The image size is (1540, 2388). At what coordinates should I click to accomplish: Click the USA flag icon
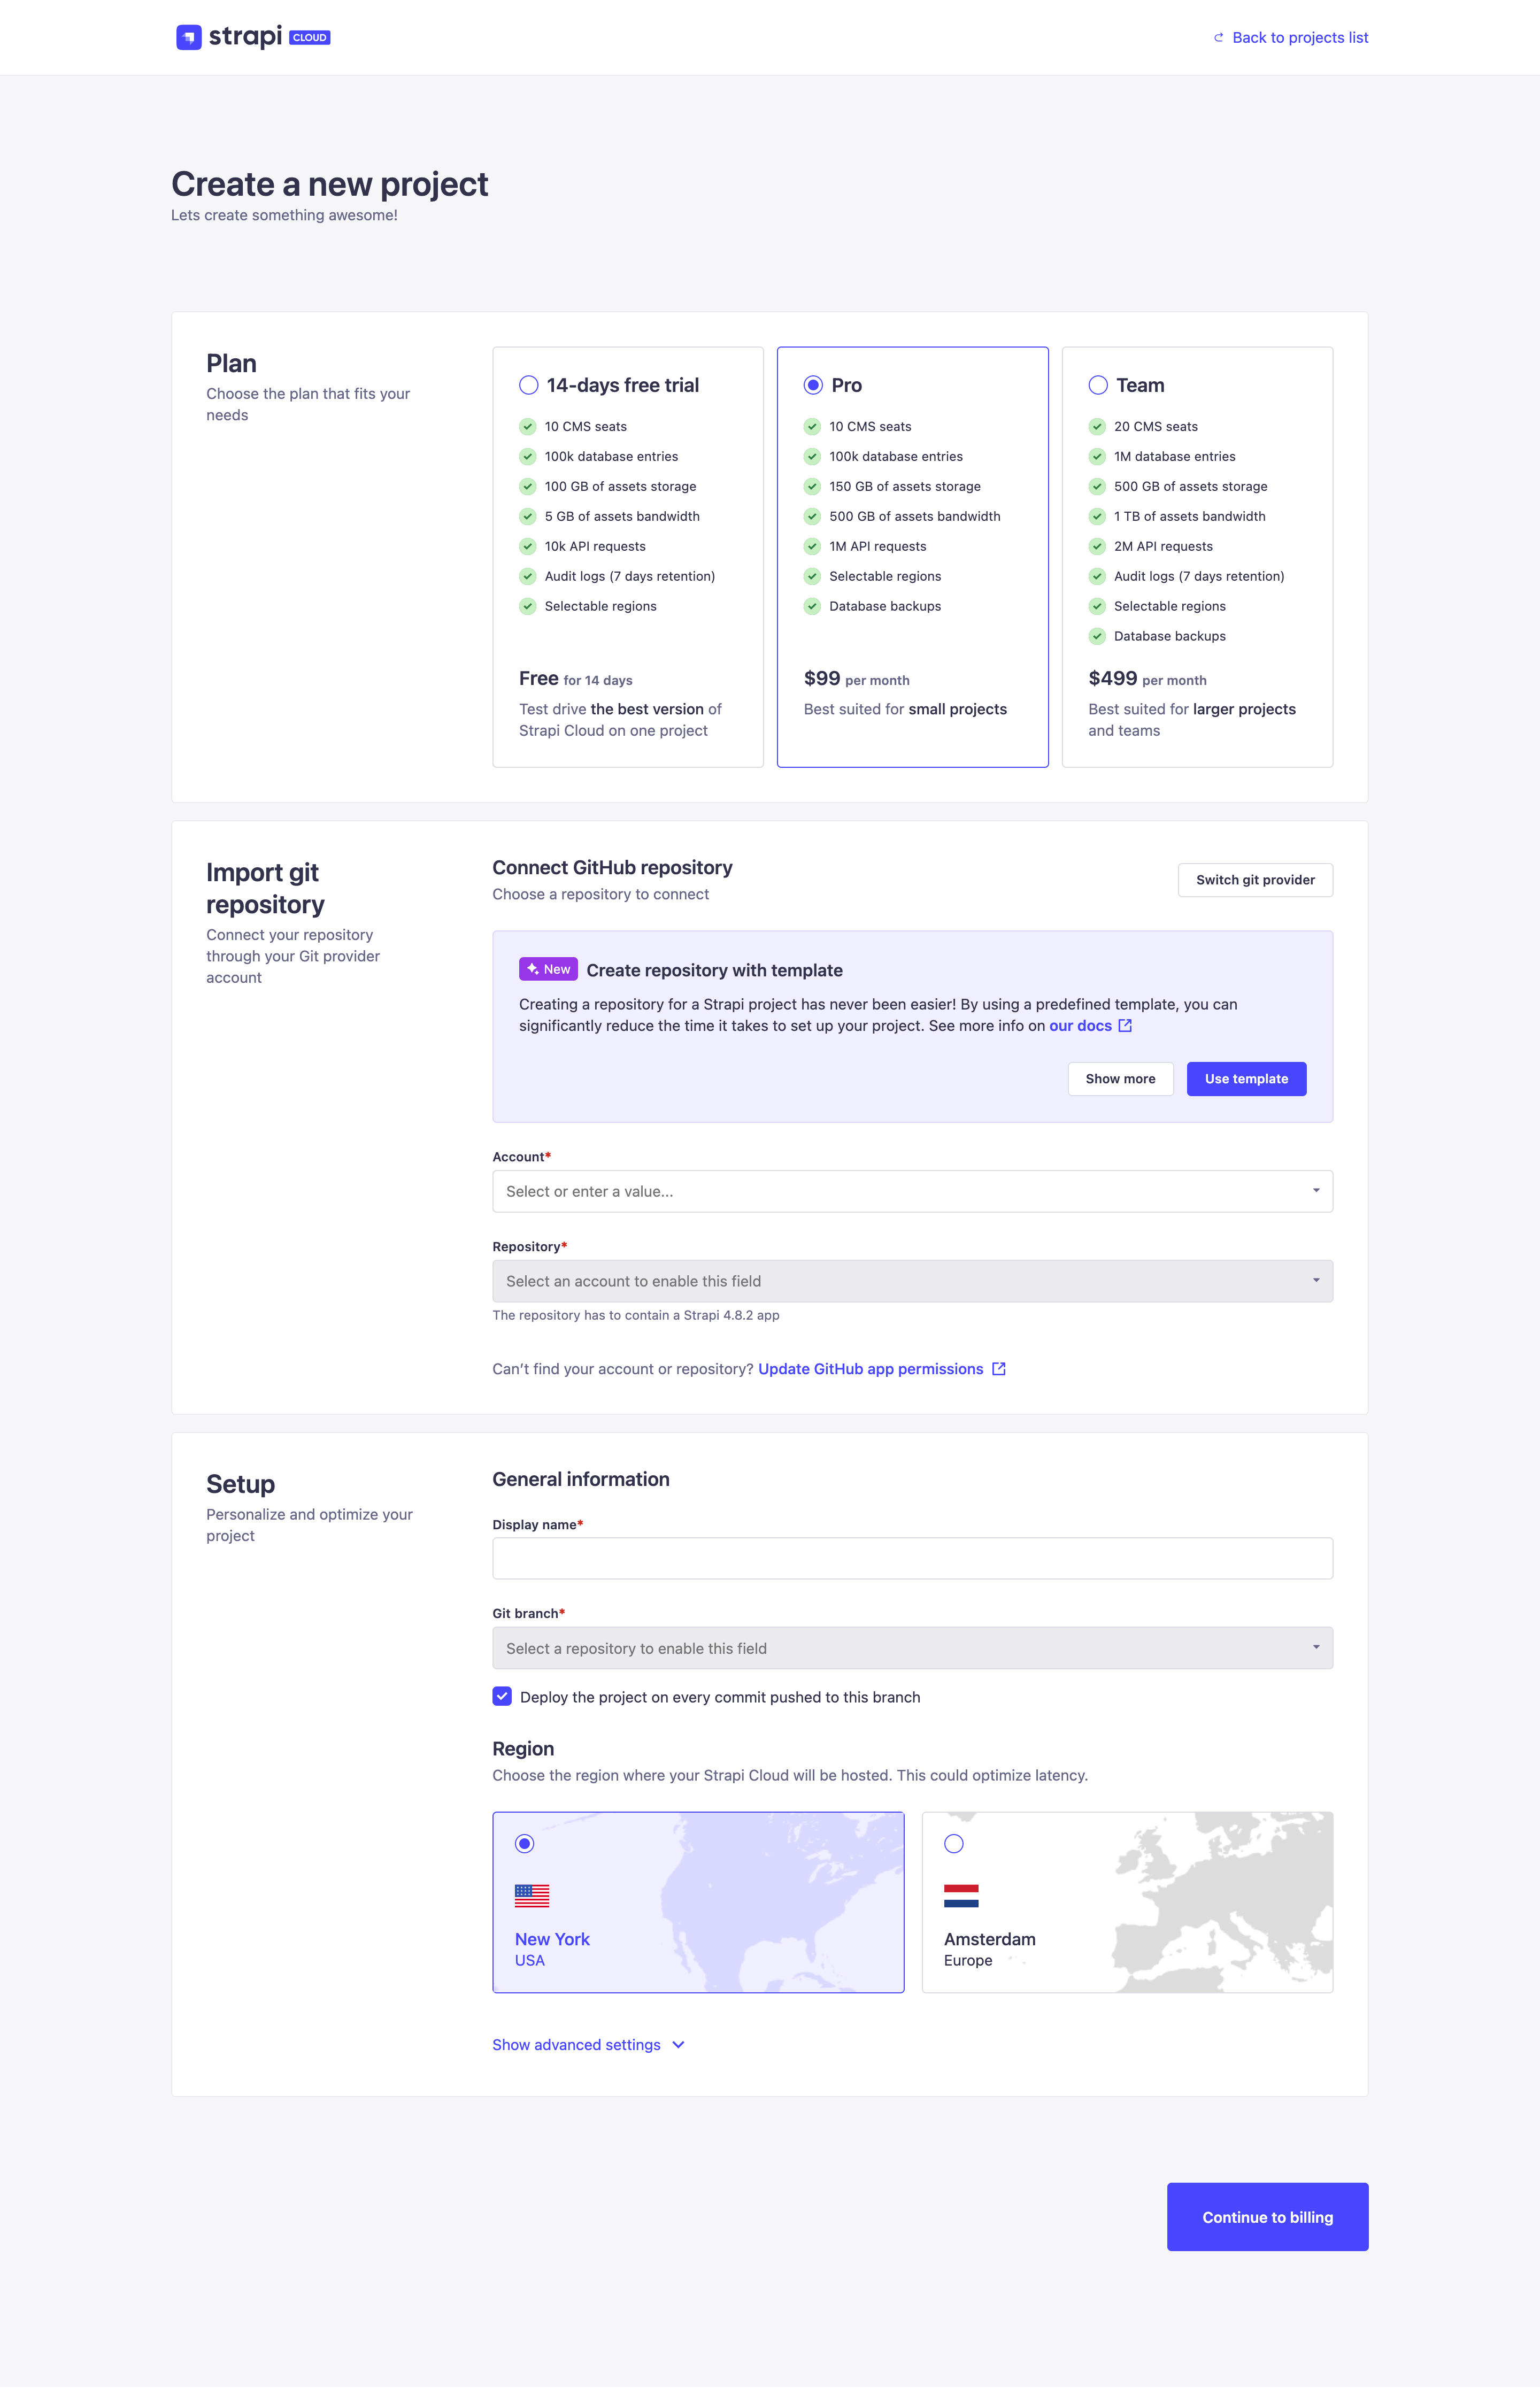click(531, 1895)
